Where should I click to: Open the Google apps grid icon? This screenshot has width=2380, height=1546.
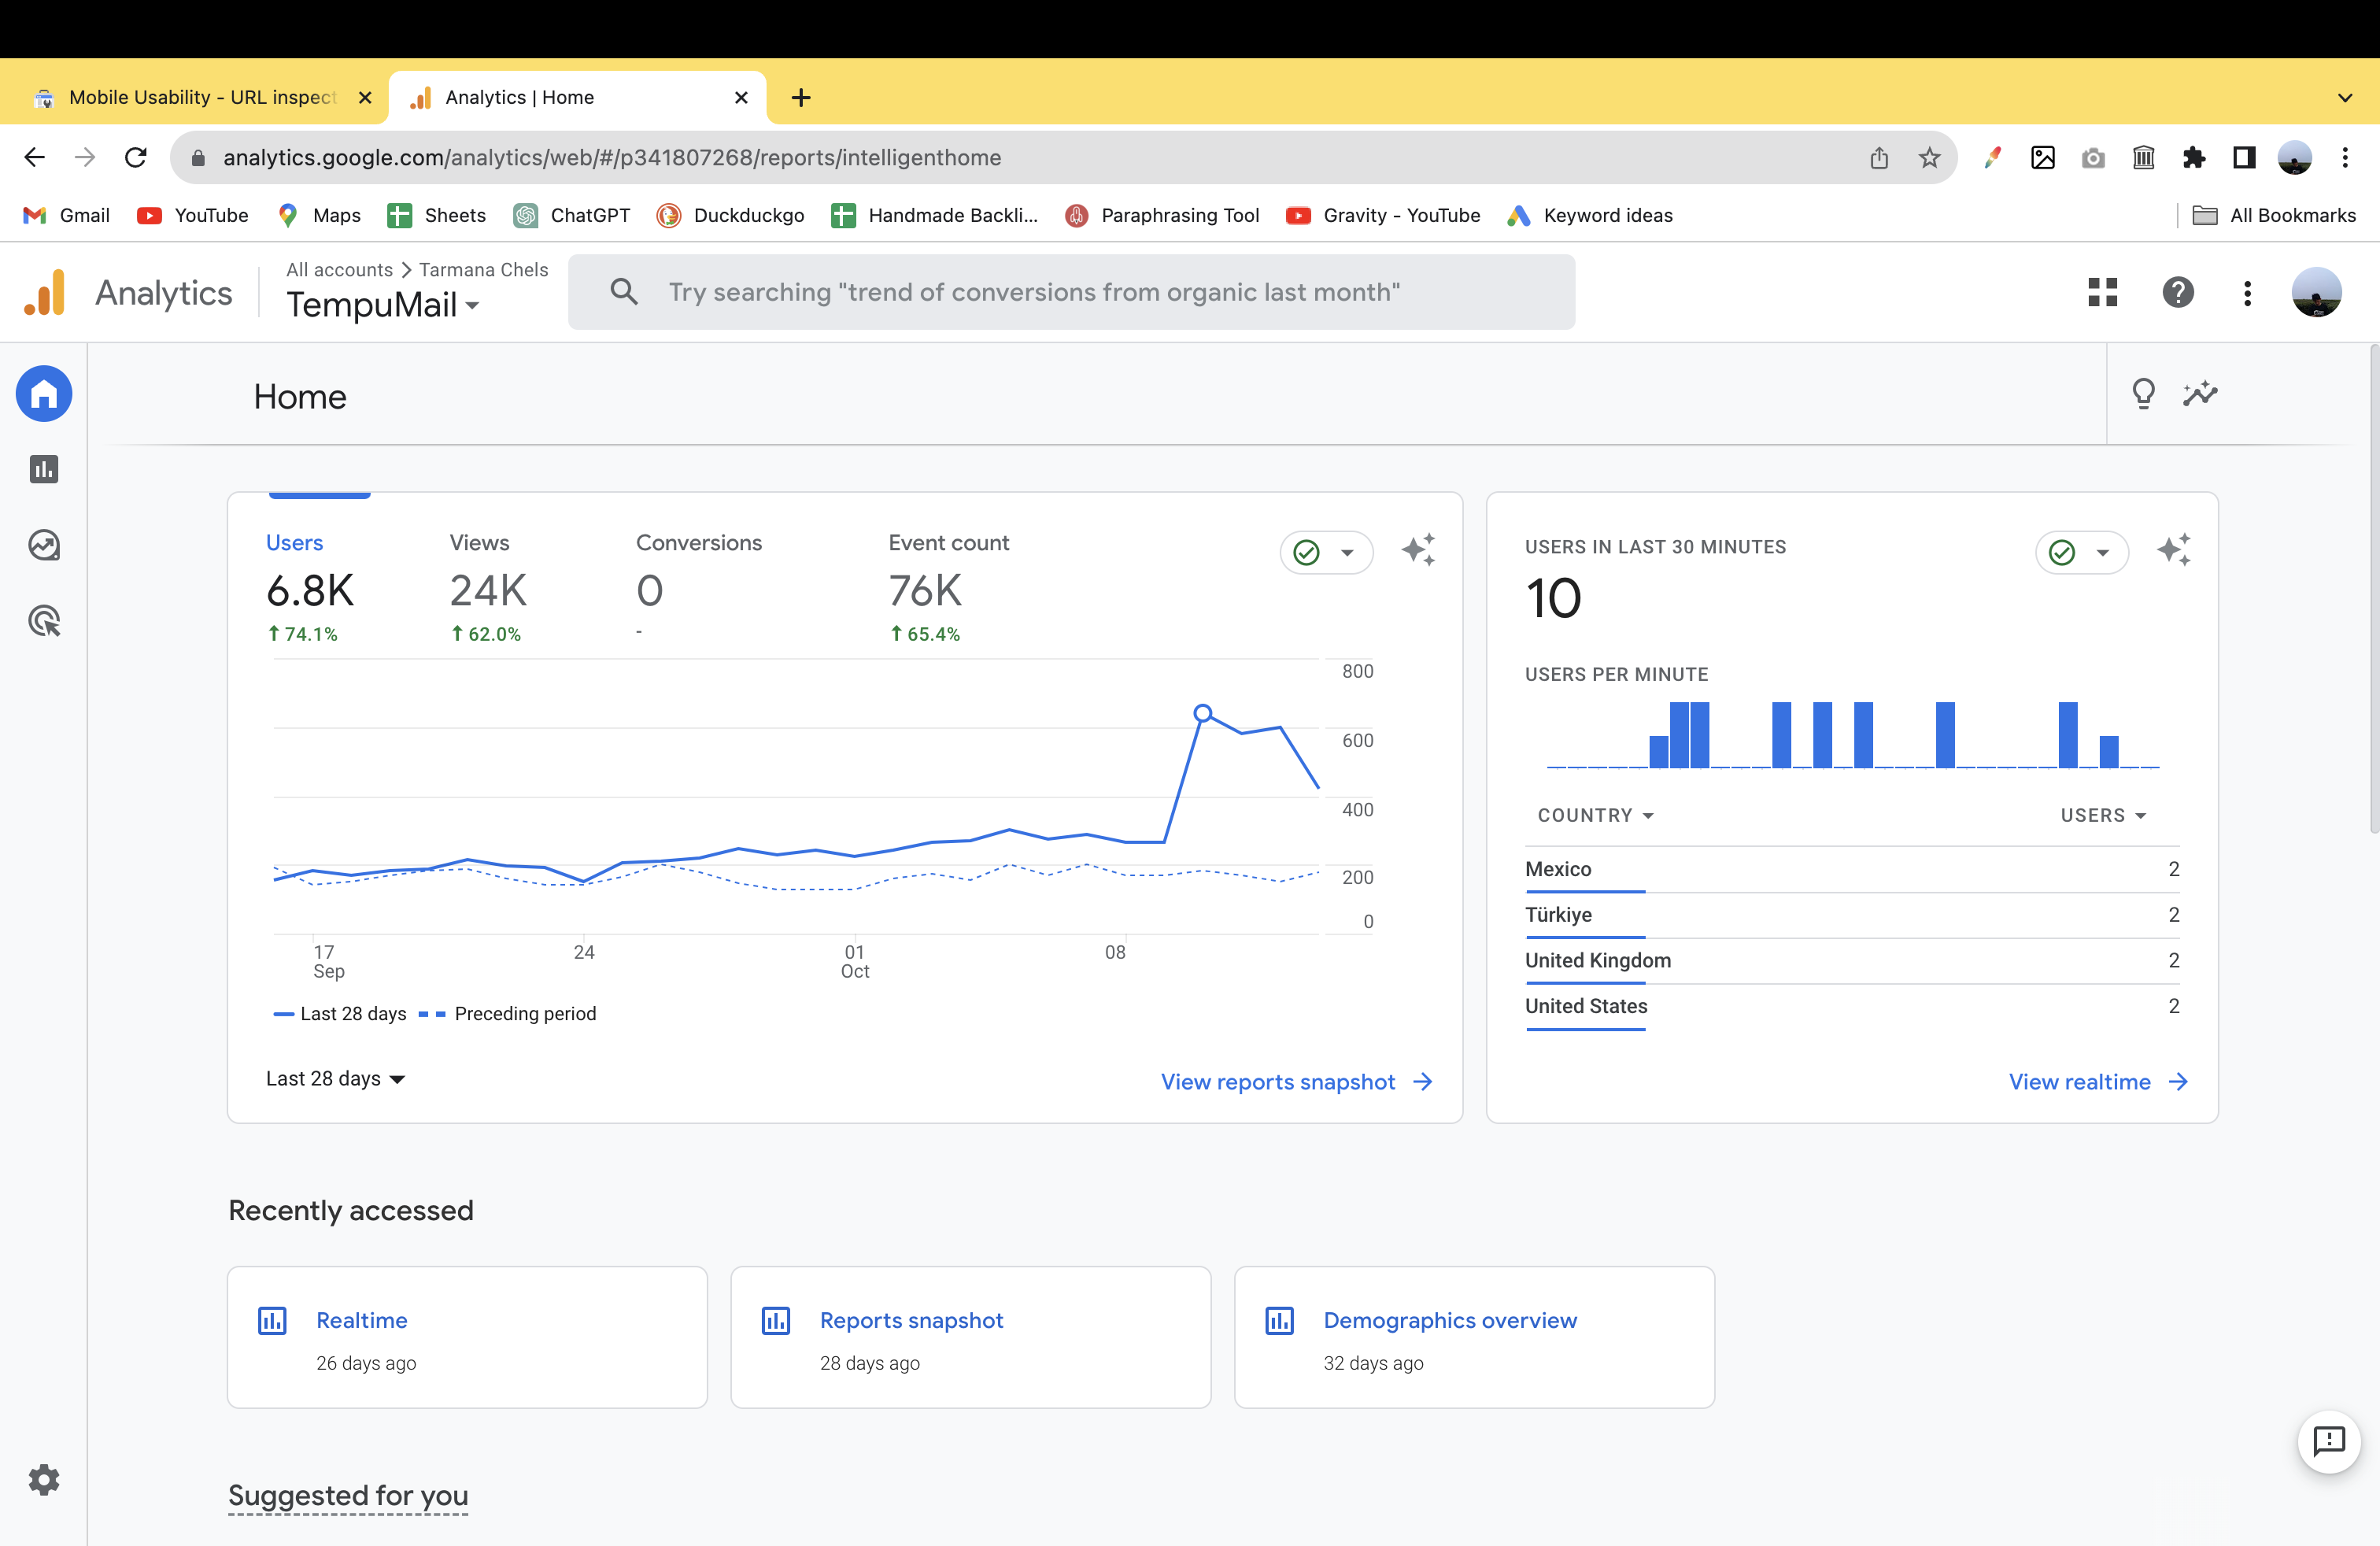(x=2102, y=292)
